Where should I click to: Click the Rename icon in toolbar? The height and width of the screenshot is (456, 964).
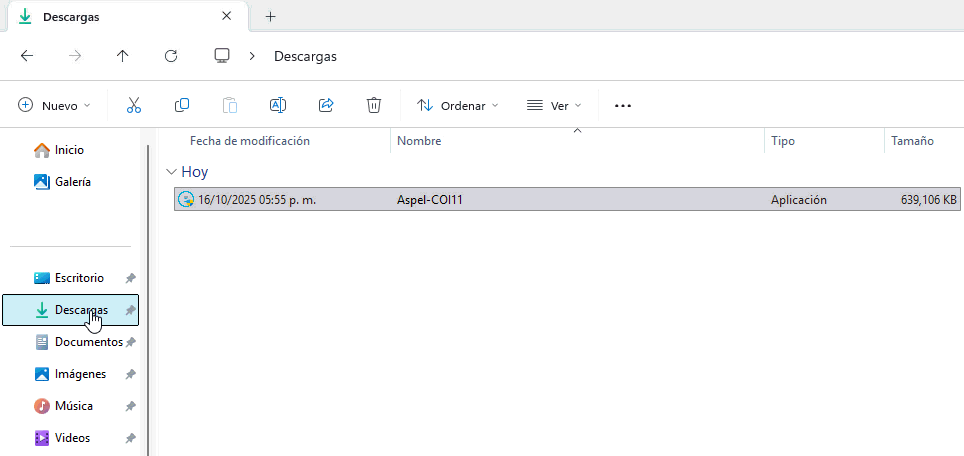click(x=278, y=105)
